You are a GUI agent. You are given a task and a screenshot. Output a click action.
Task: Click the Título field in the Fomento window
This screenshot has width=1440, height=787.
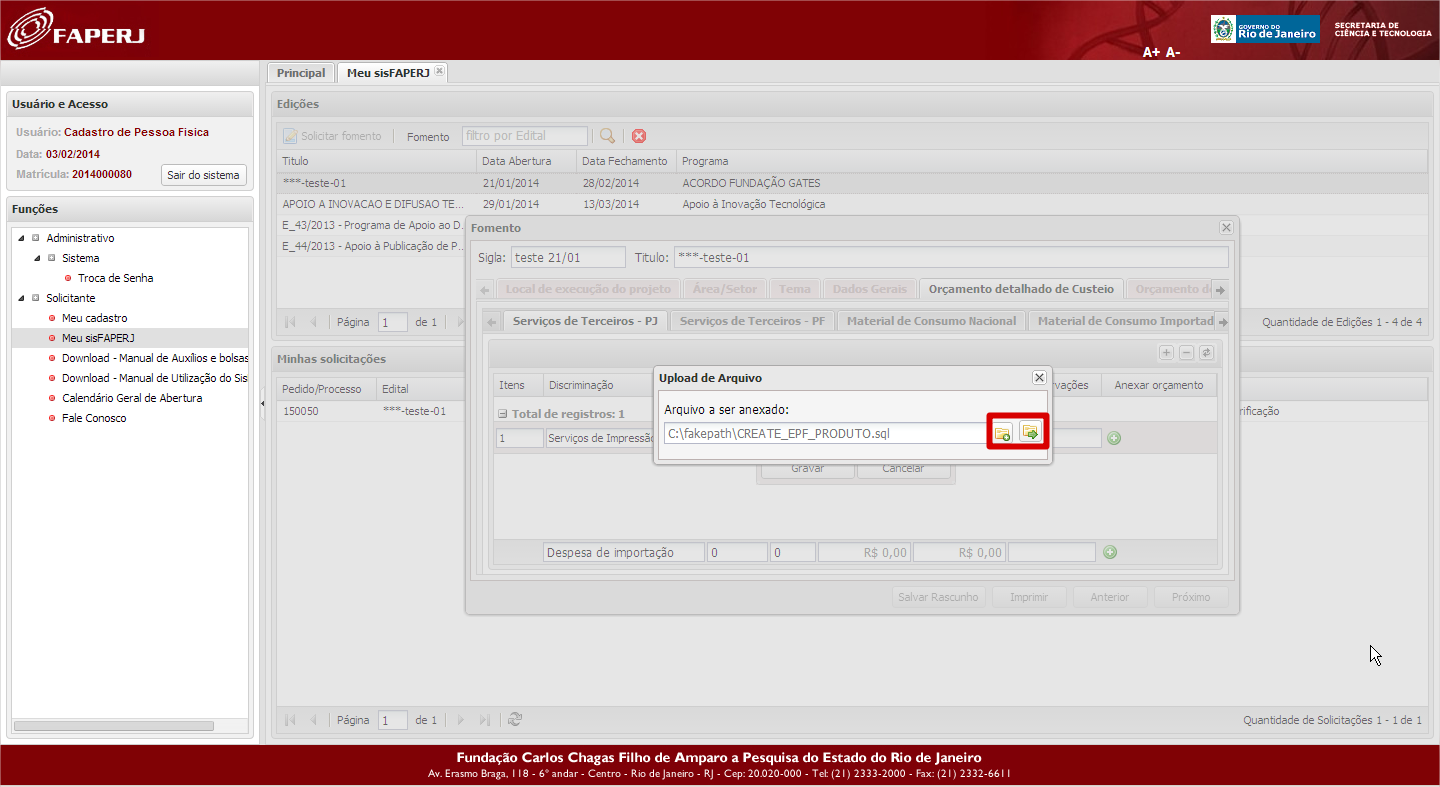click(x=951, y=258)
